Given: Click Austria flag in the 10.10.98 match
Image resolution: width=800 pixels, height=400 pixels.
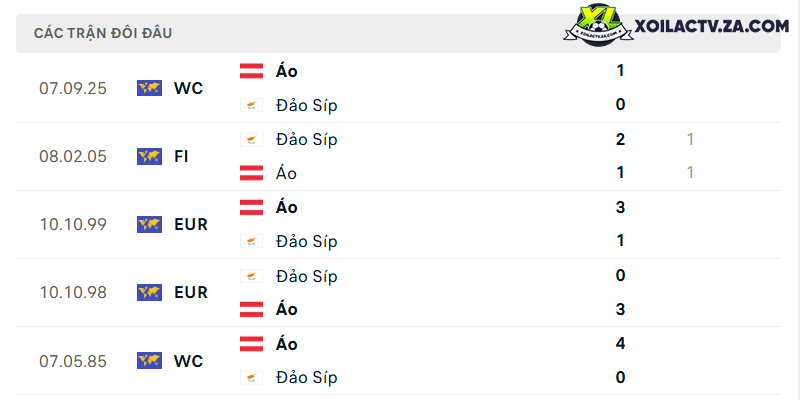Looking at the screenshot, I should click(x=252, y=309).
